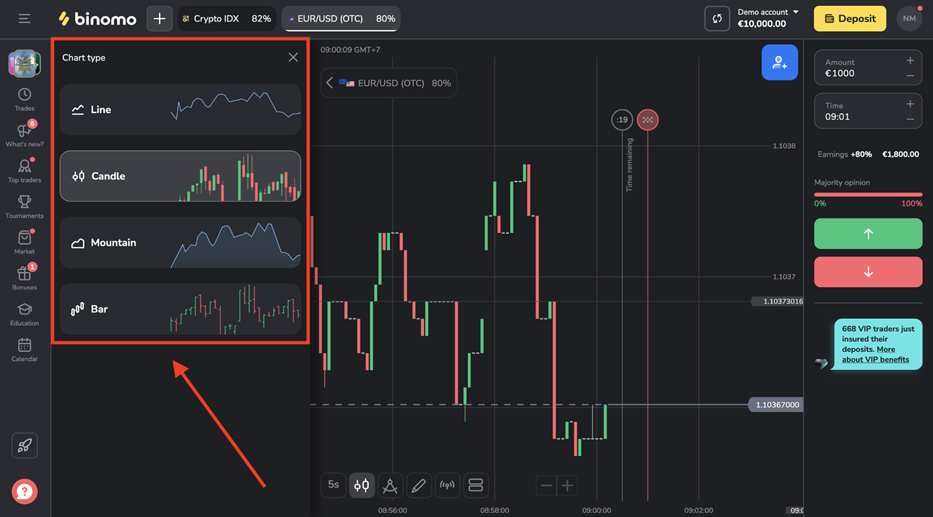This screenshot has width=933, height=517.
Task: Click the Majority opinion bar
Action: click(868, 195)
